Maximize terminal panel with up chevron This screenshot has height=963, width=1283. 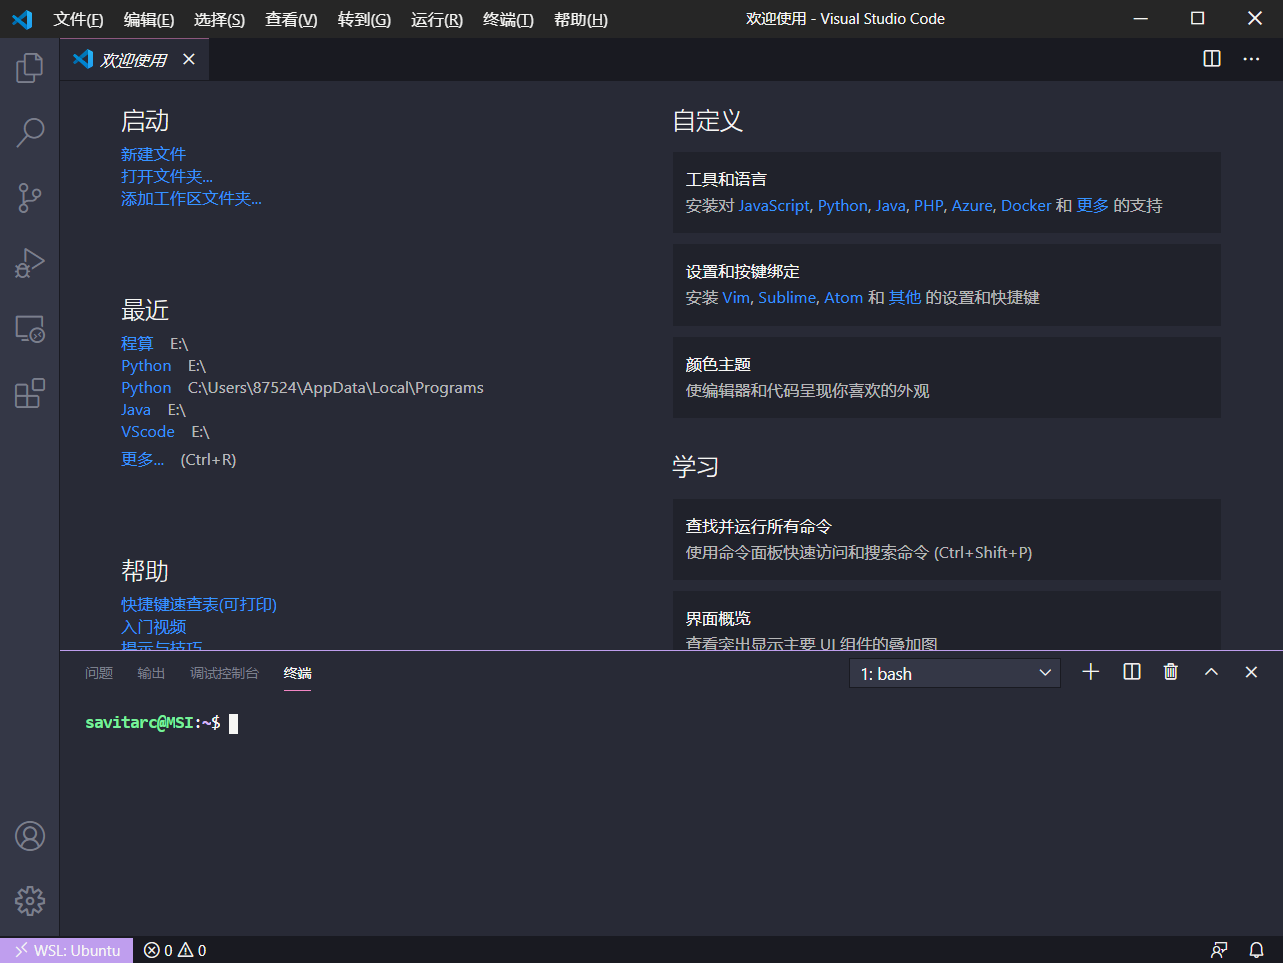[1211, 672]
